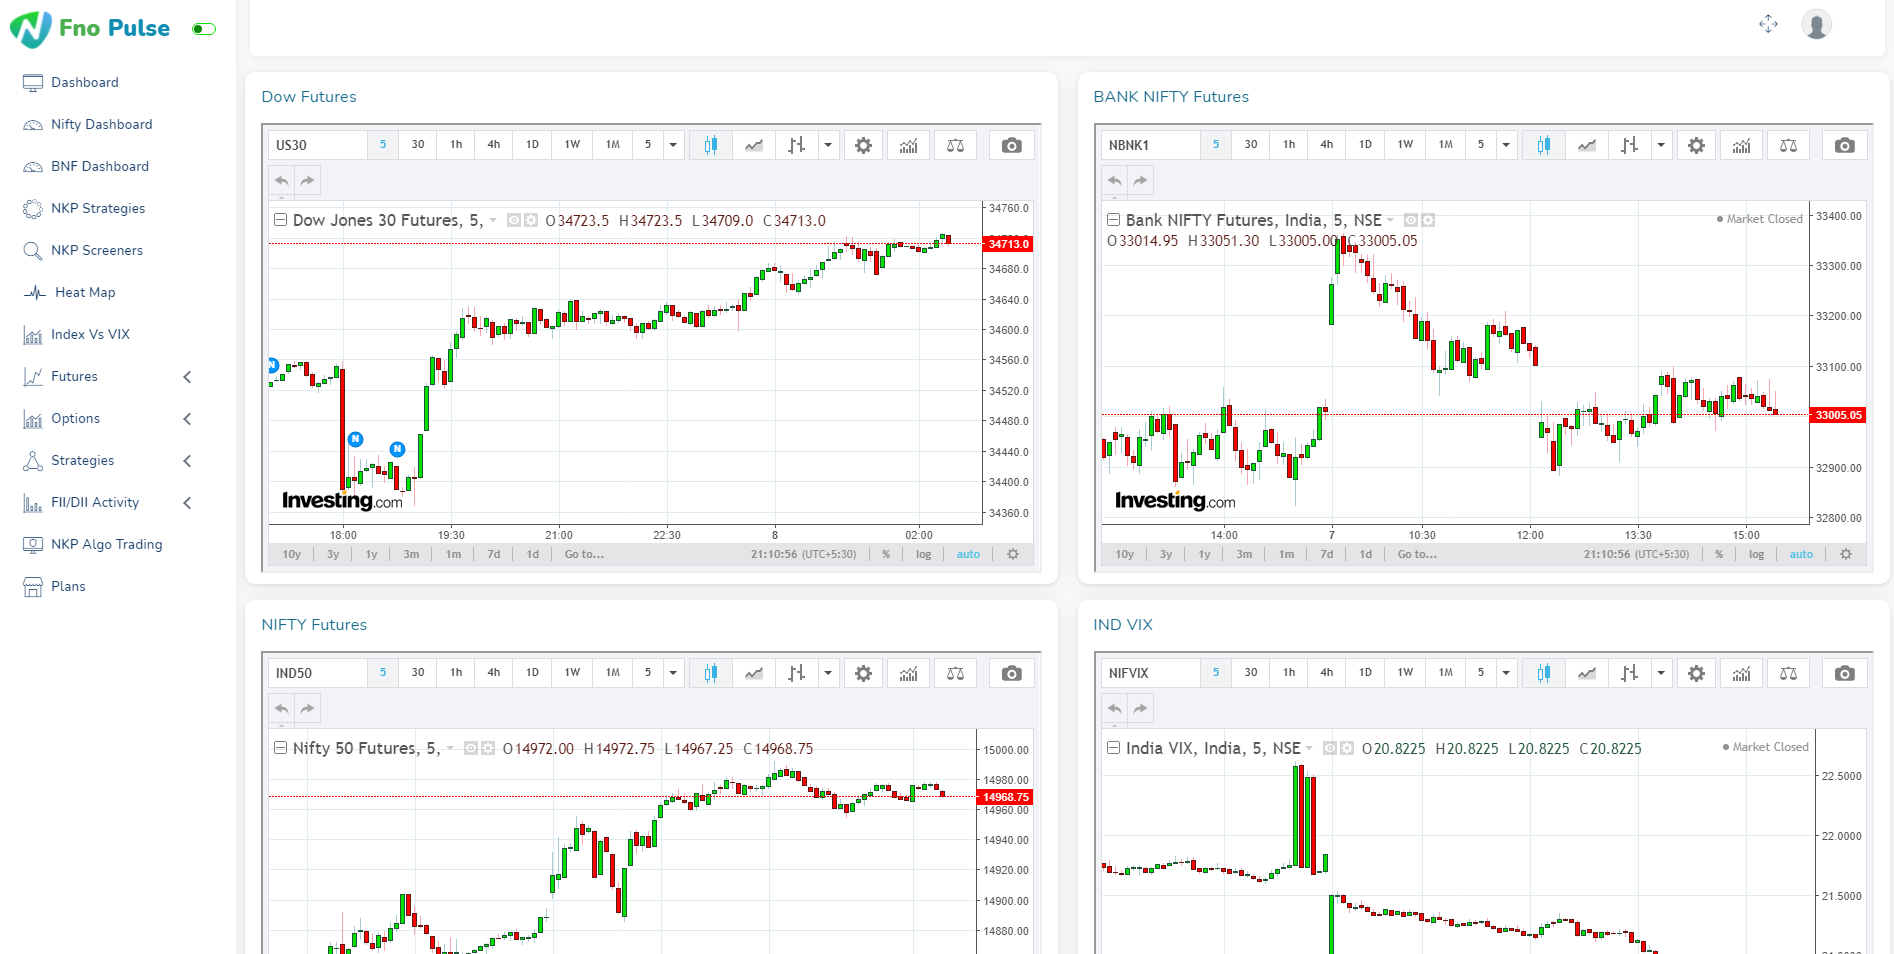Click the compare scales icon on Dow Futures chart
The width and height of the screenshot is (1894, 954).
click(x=955, y=145)
